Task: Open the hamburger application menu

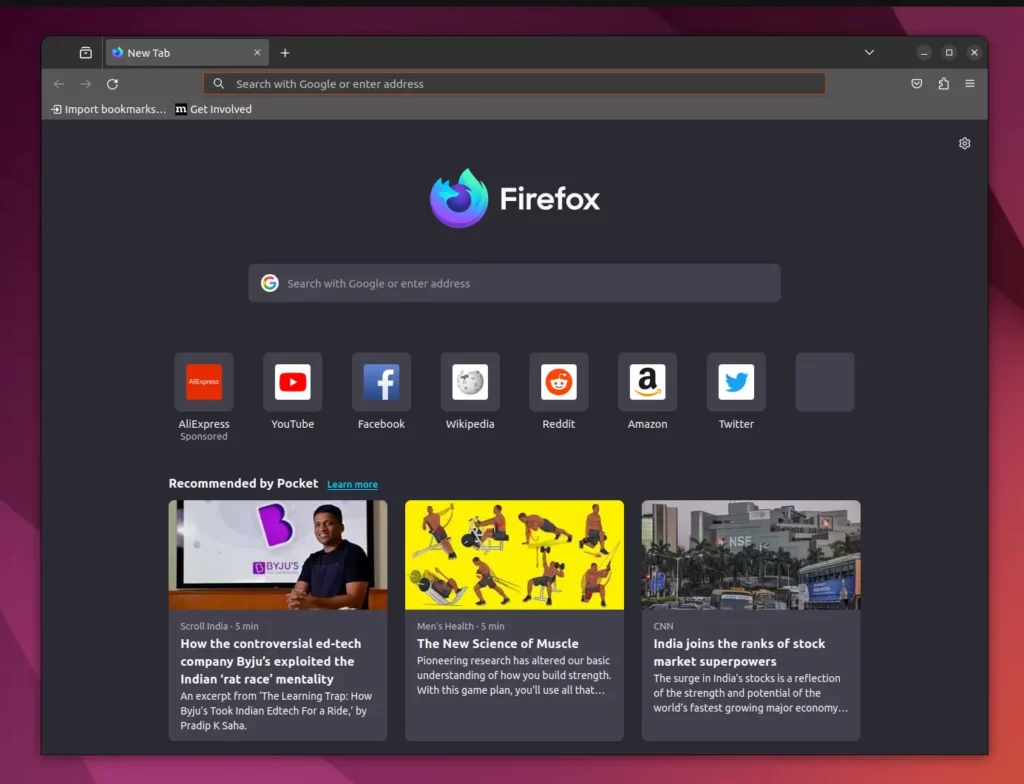Action: coord(970,84)
